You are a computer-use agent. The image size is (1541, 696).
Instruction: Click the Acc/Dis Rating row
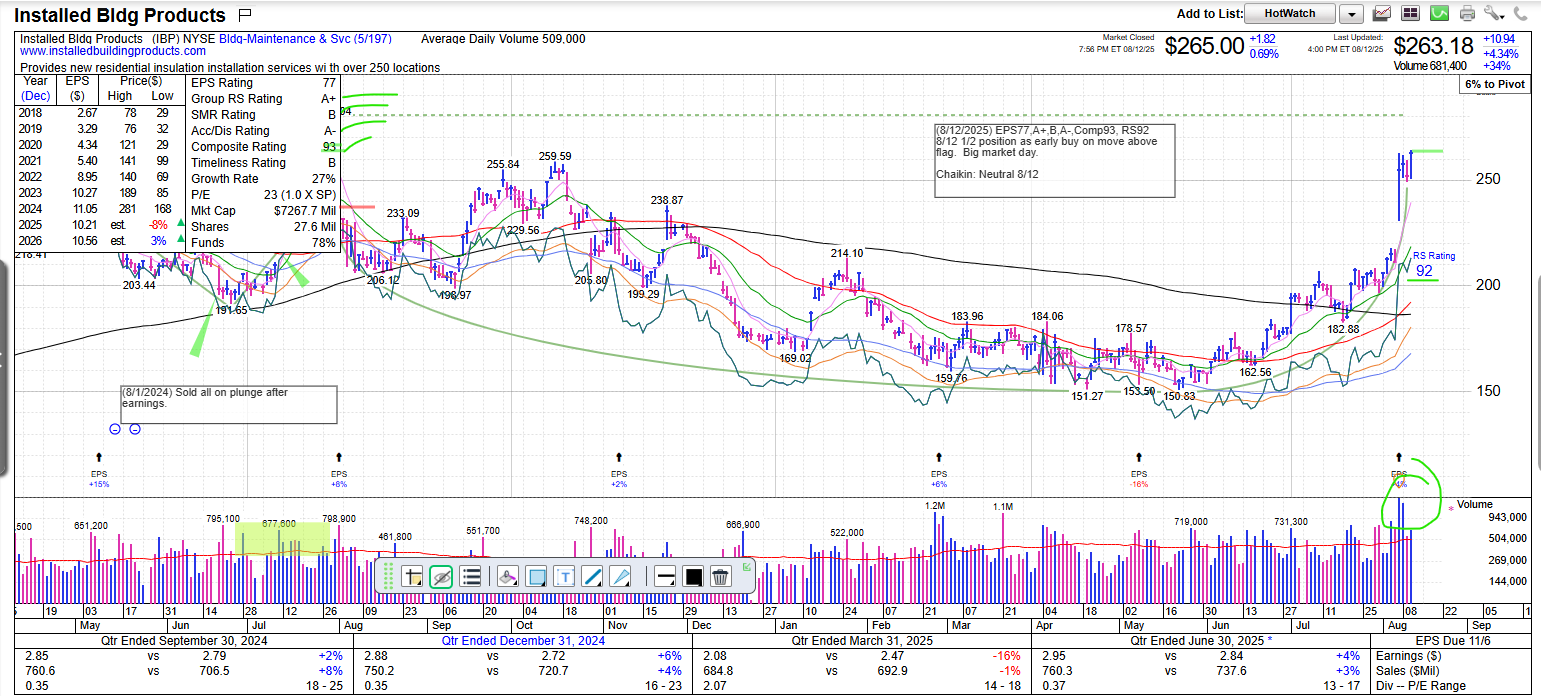click(264, 131)
